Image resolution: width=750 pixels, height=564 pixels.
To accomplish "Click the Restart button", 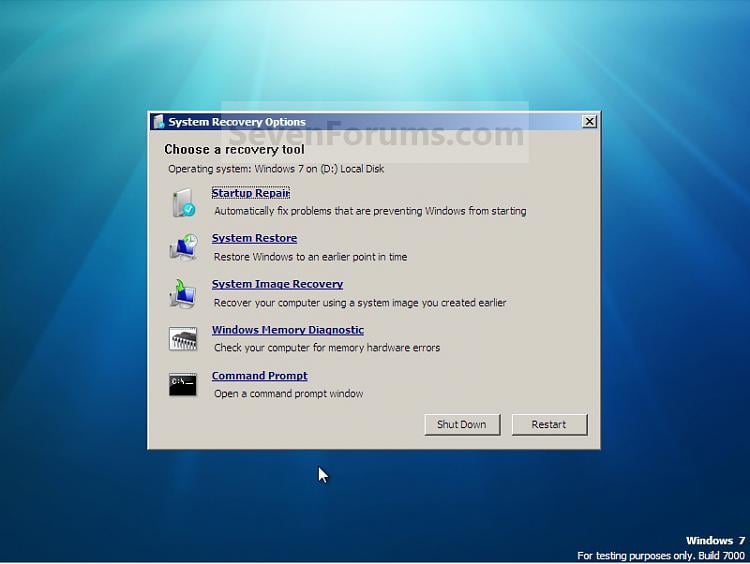I will [x=550, y=424].
